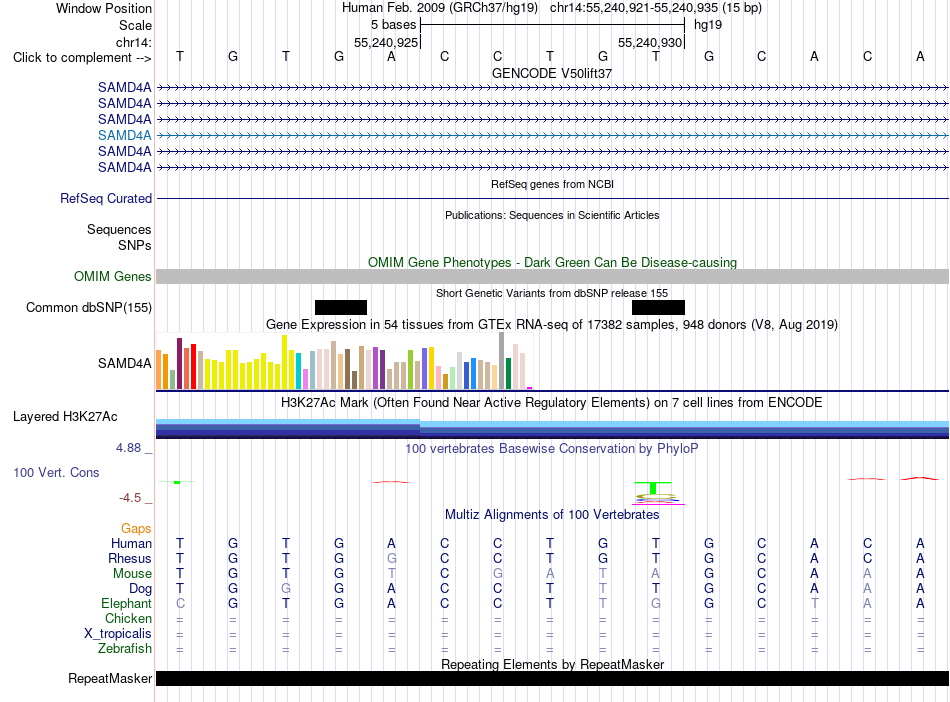Click the 'RepeatMasker' track label

point(110,678)
